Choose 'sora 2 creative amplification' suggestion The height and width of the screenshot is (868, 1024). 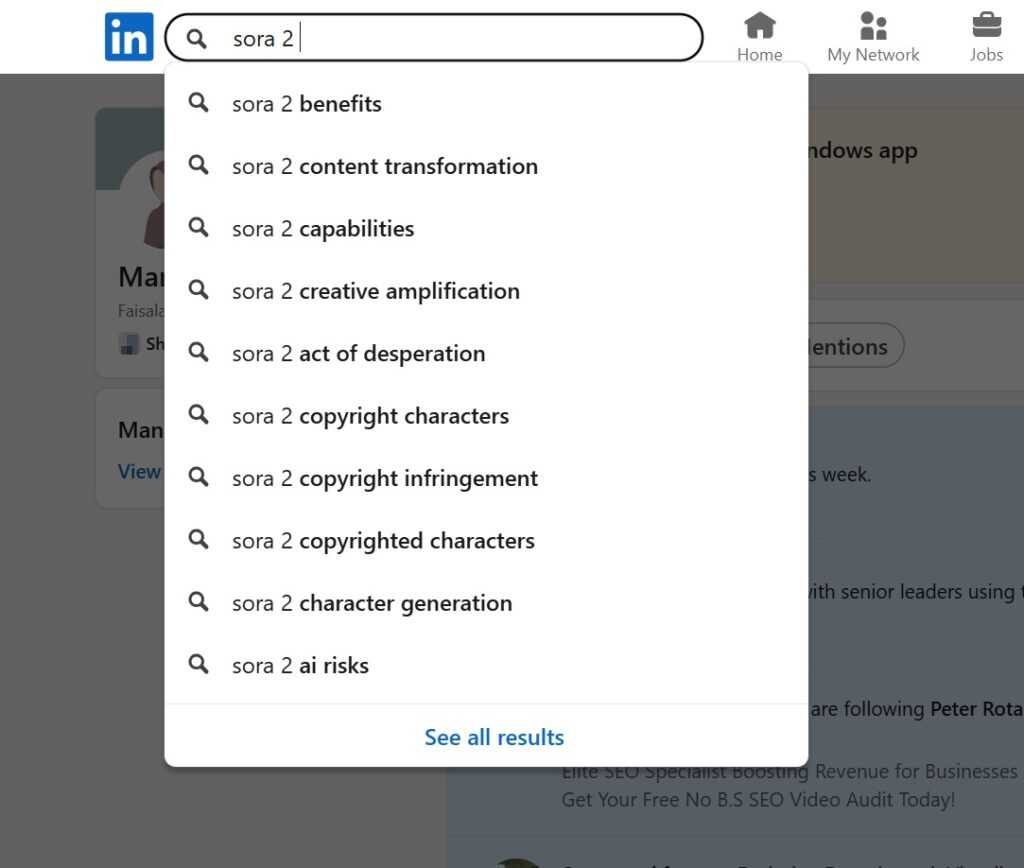click(x=376, y=291)
